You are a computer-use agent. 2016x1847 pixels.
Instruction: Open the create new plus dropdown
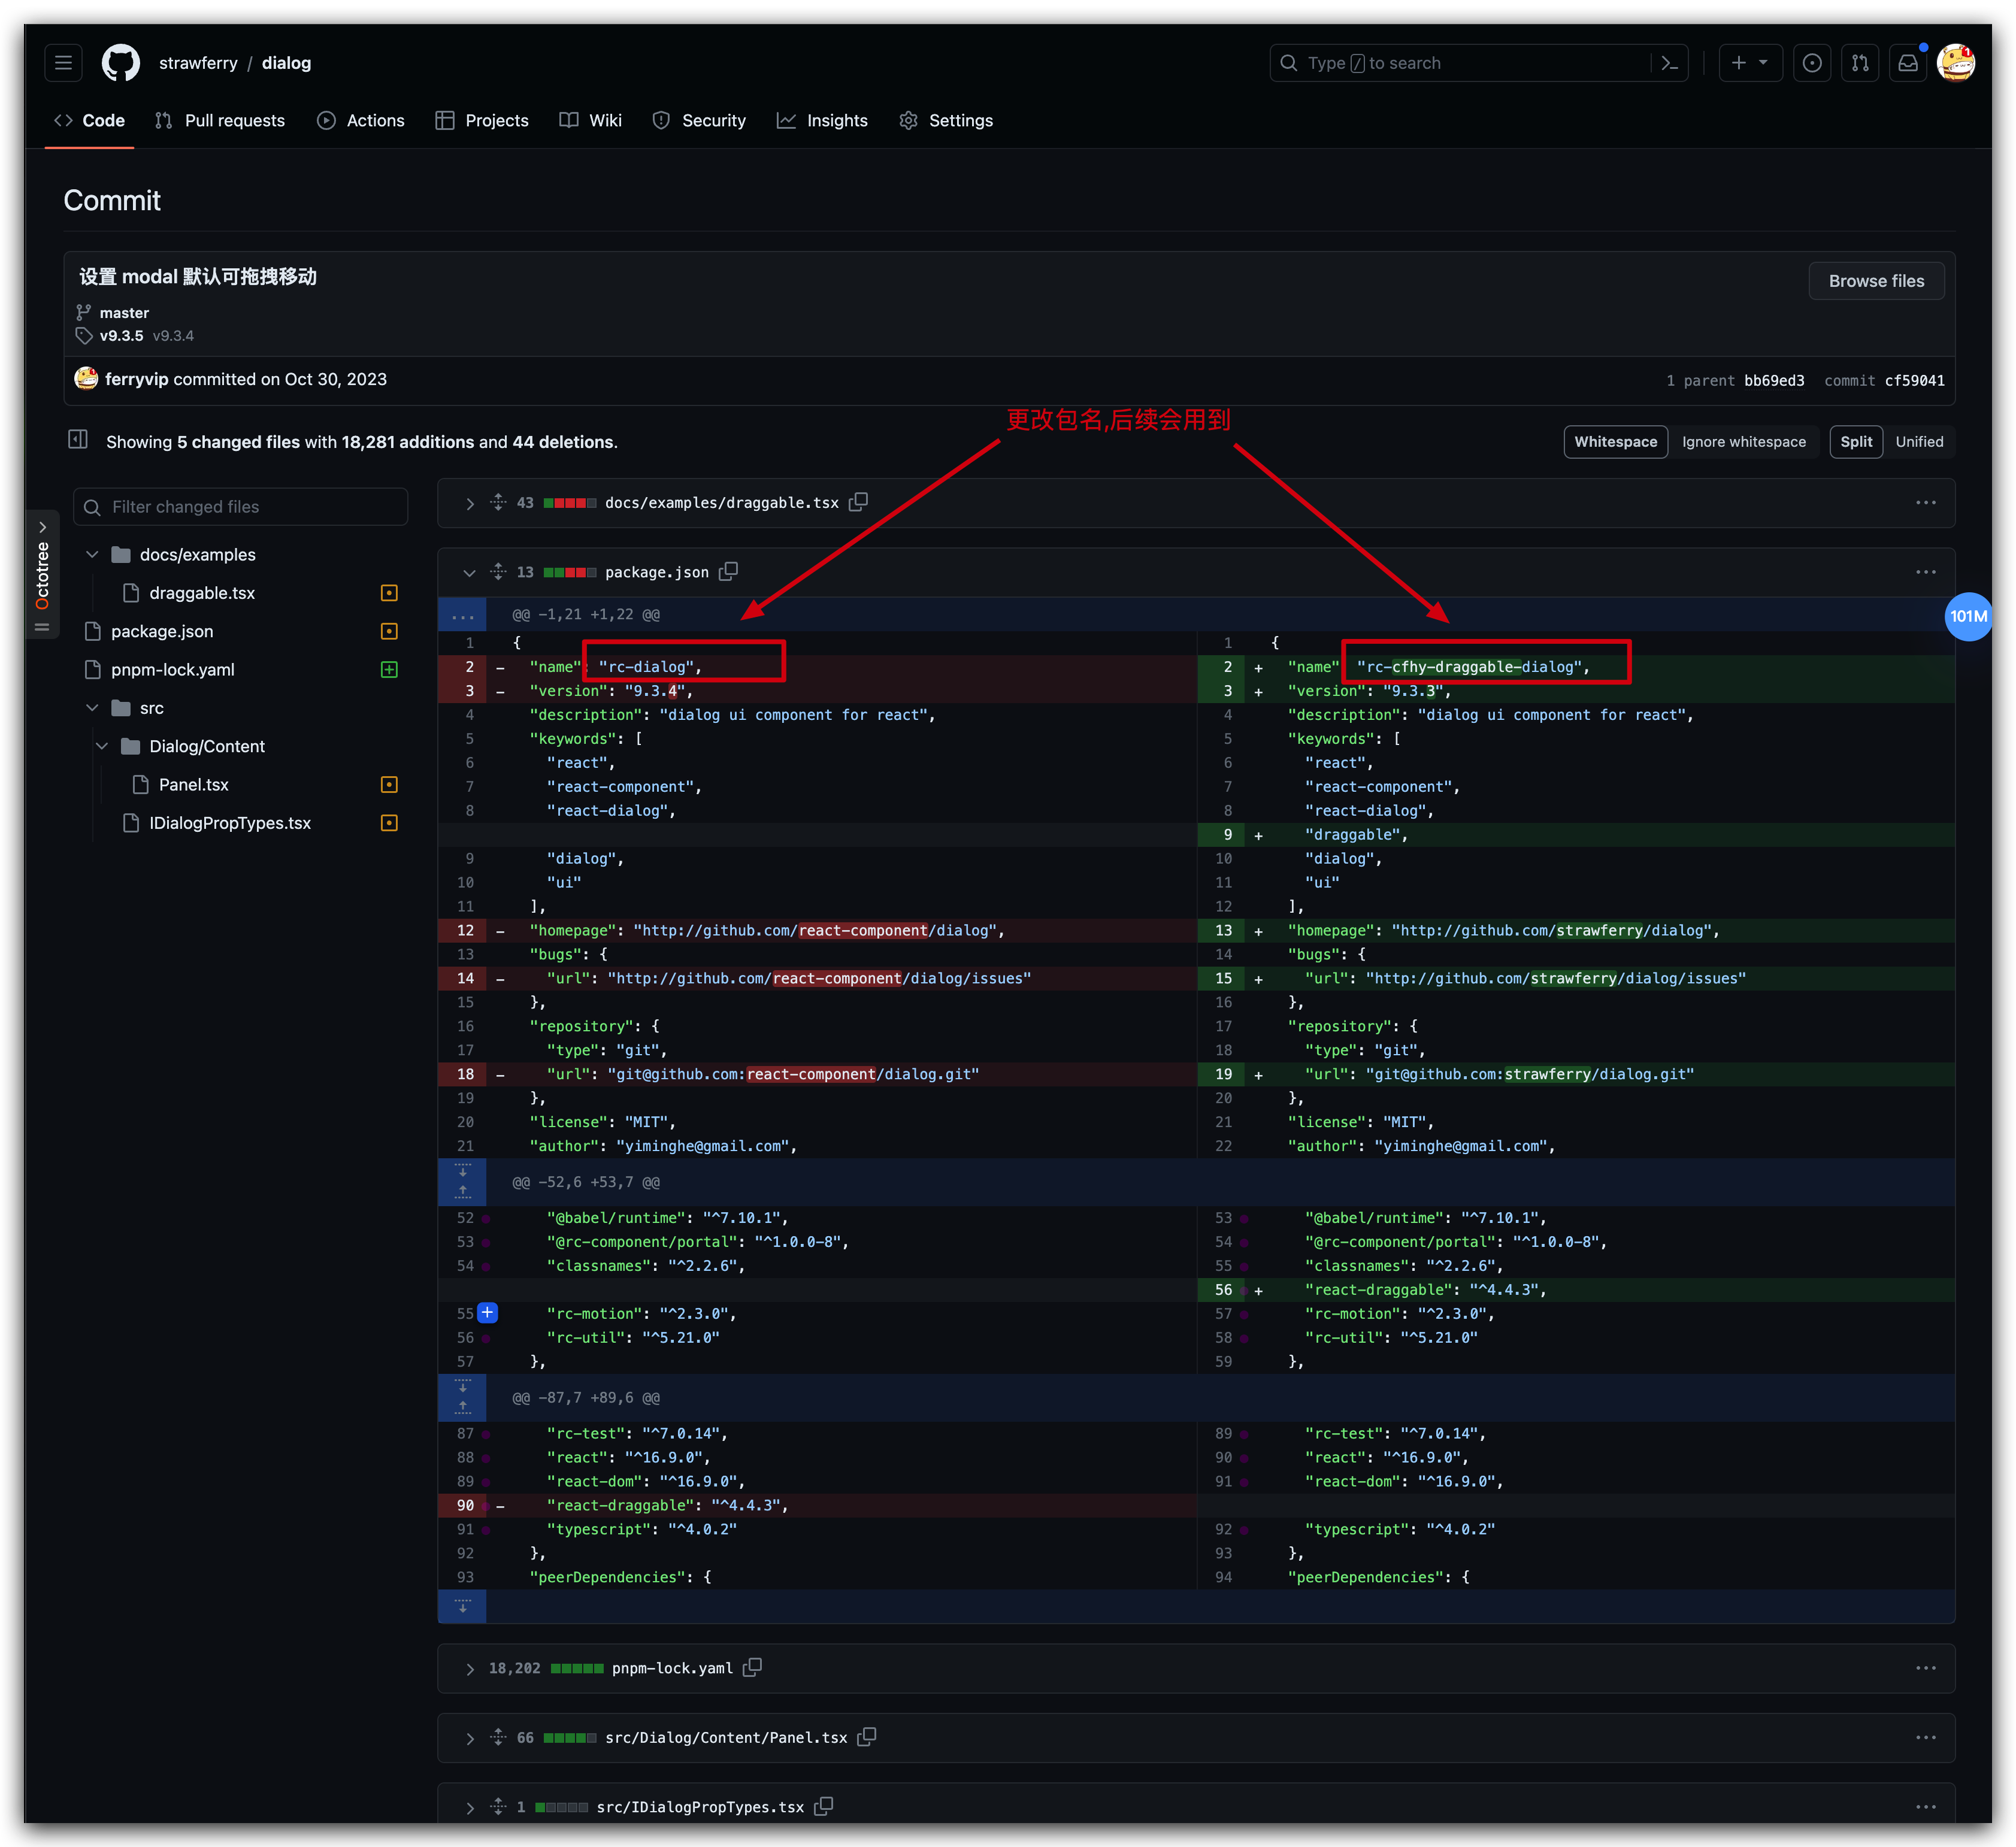click(x=1750, y=63)
